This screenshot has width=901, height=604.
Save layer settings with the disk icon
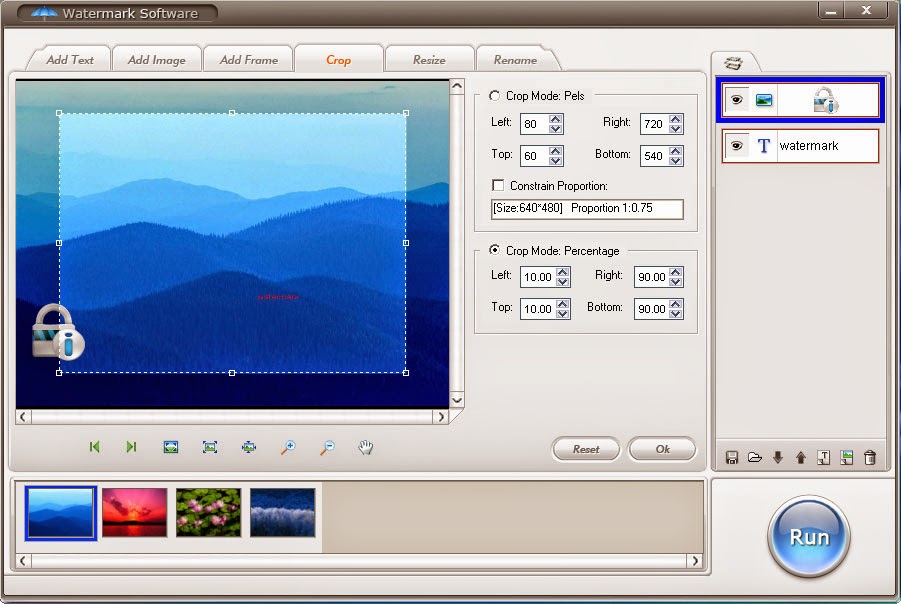click(732, 457)
